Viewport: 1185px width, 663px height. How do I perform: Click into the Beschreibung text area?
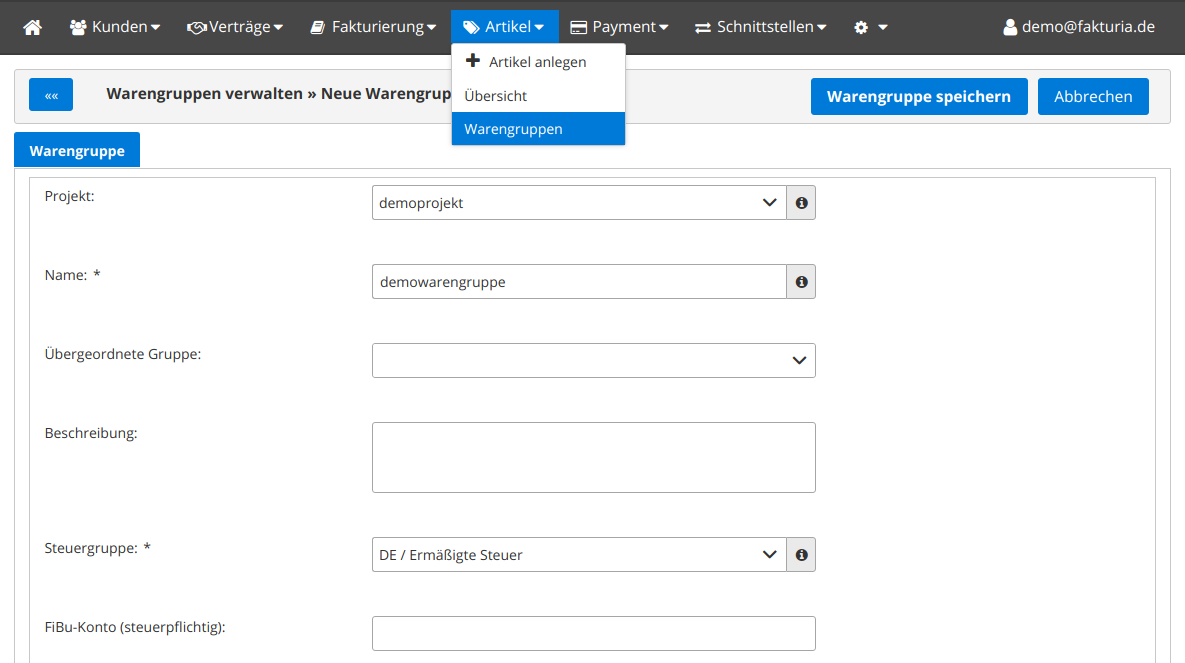point(593,457)
